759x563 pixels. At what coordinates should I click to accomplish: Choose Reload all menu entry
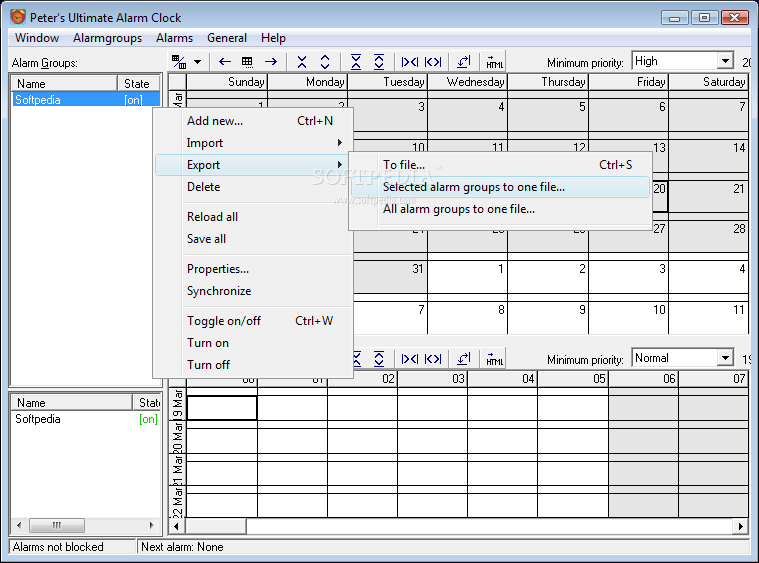click(253, 217)
